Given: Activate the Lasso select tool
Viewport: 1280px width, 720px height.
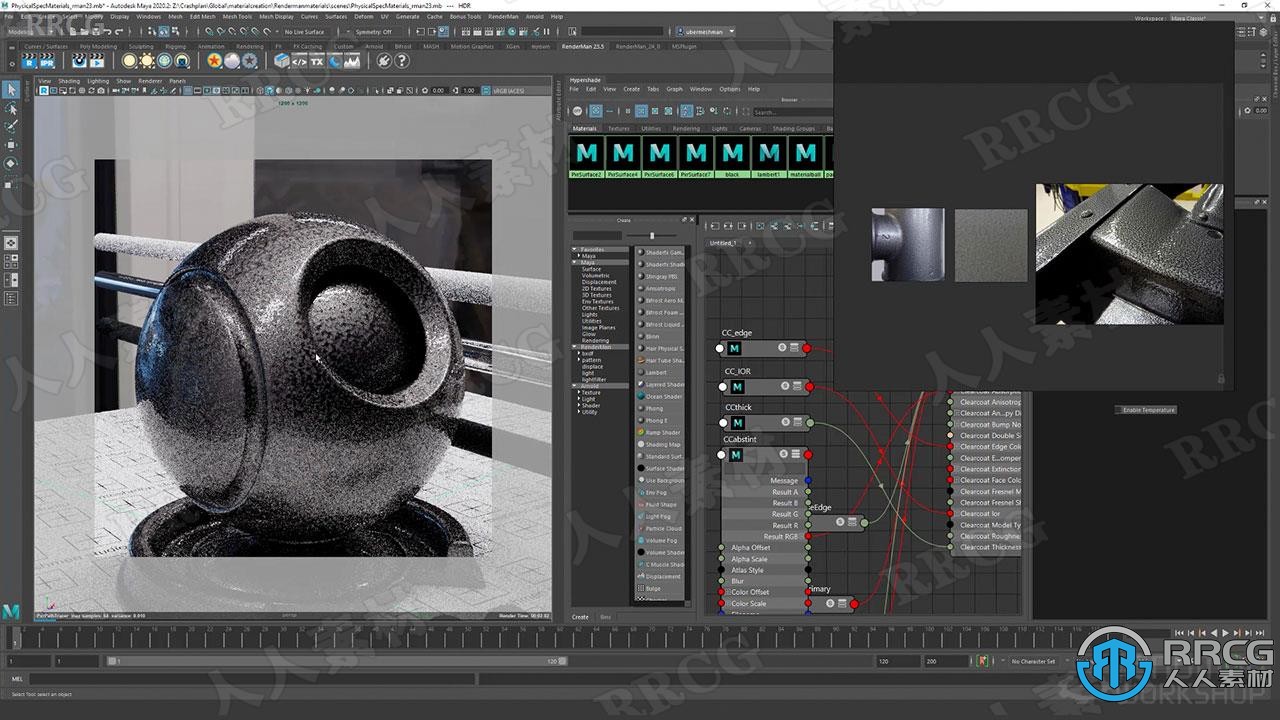Looking at the screenshot, I should coord(11,108).
